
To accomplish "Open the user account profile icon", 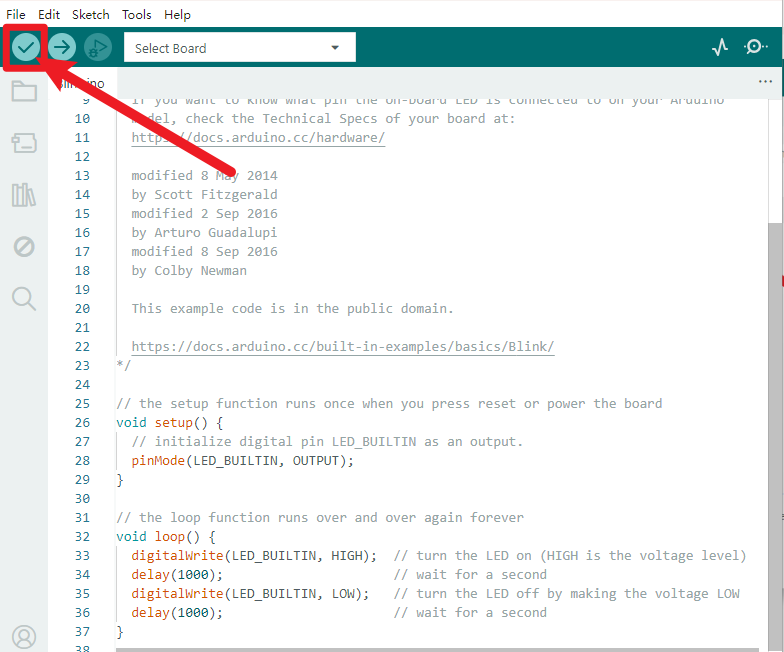I will pyautogui.click(x=24, y=637).
